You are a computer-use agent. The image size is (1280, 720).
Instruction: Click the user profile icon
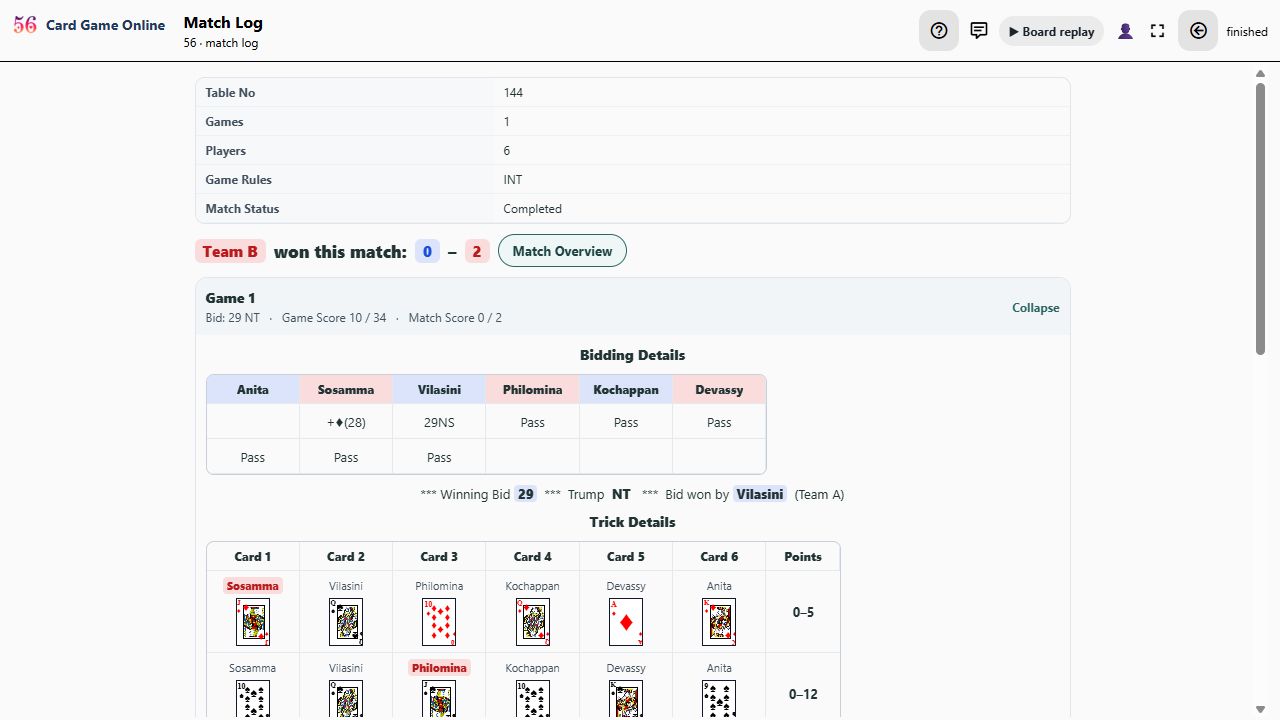(1125, 31)
